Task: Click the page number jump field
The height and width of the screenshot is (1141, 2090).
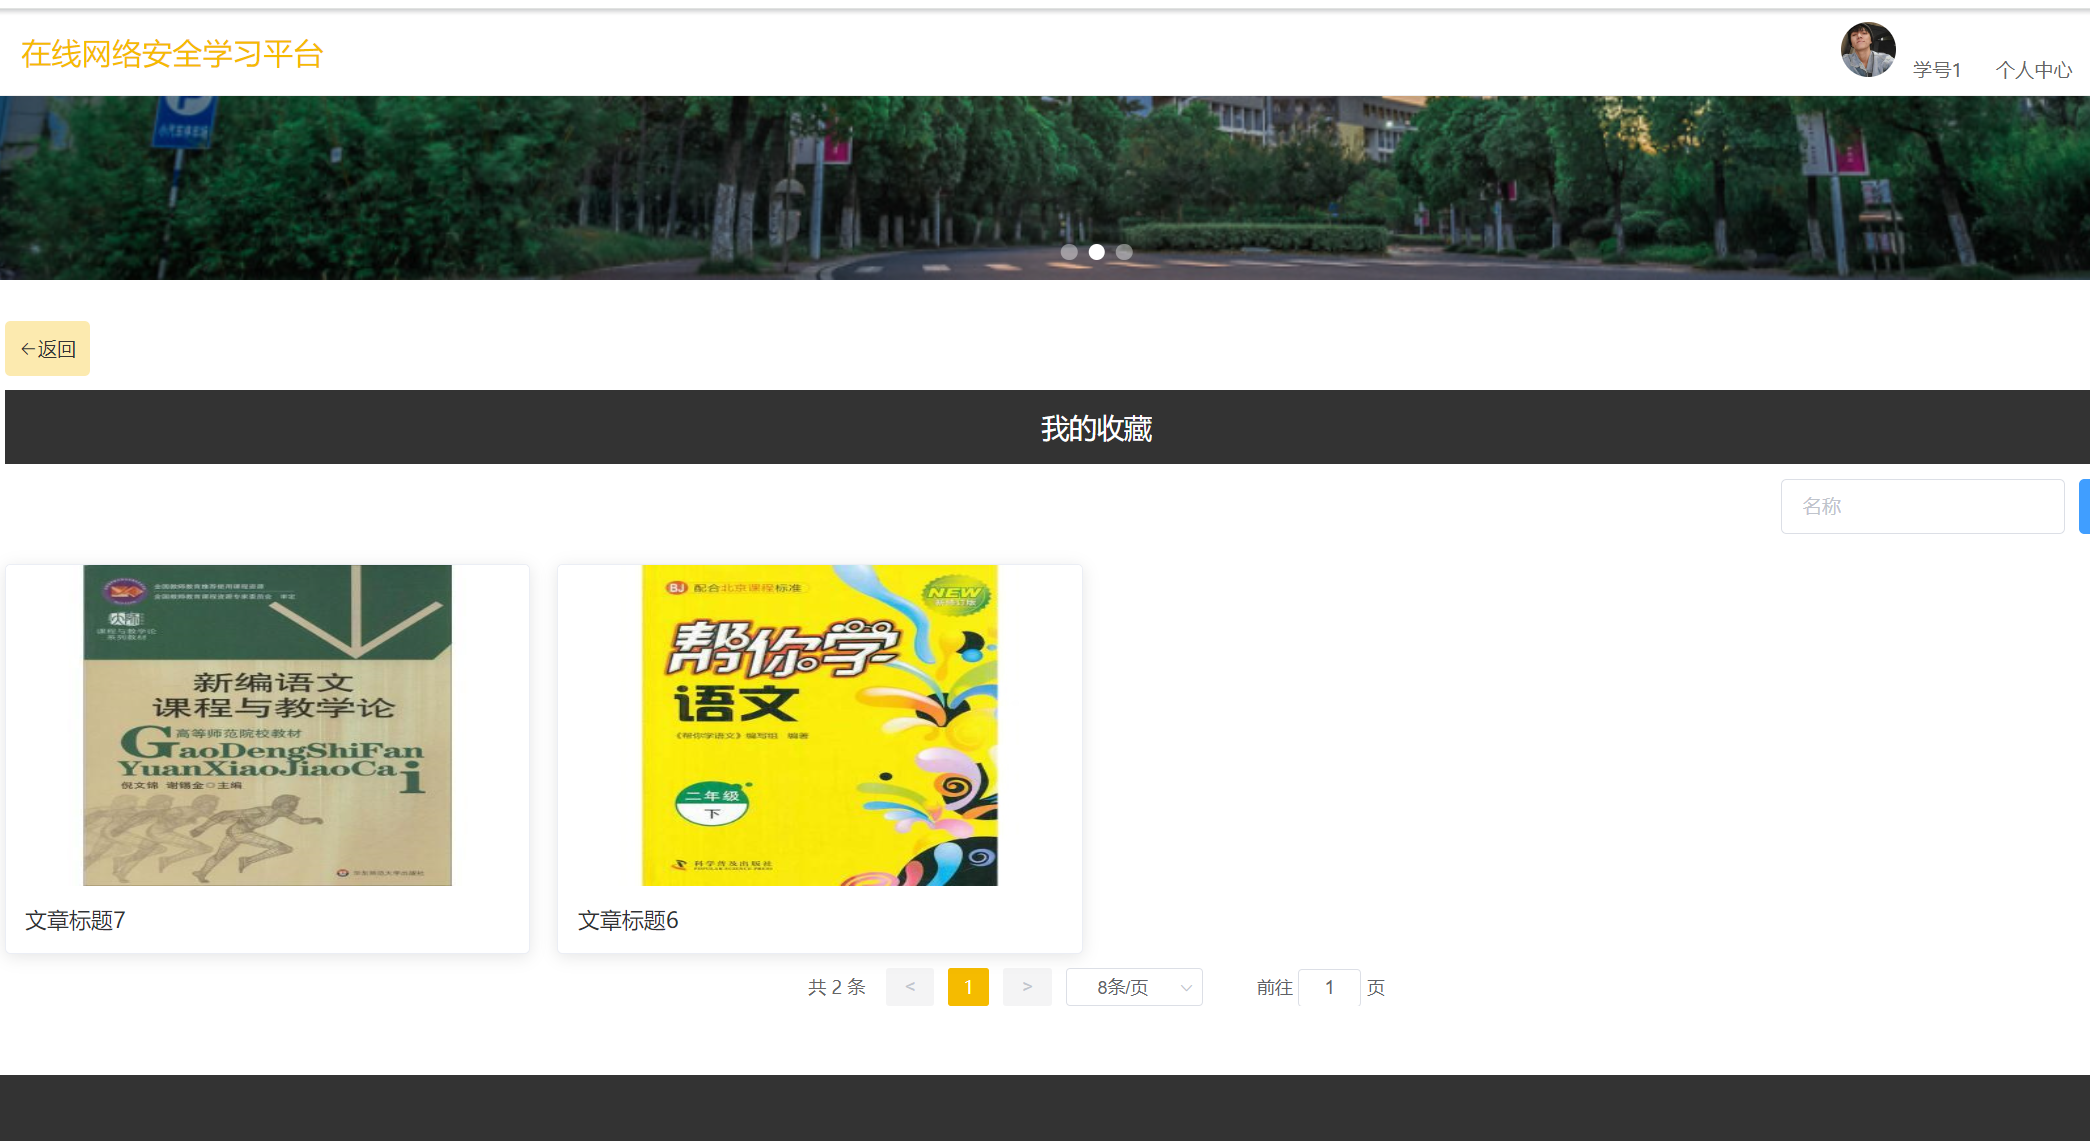Action: [x=1329, y=987]
